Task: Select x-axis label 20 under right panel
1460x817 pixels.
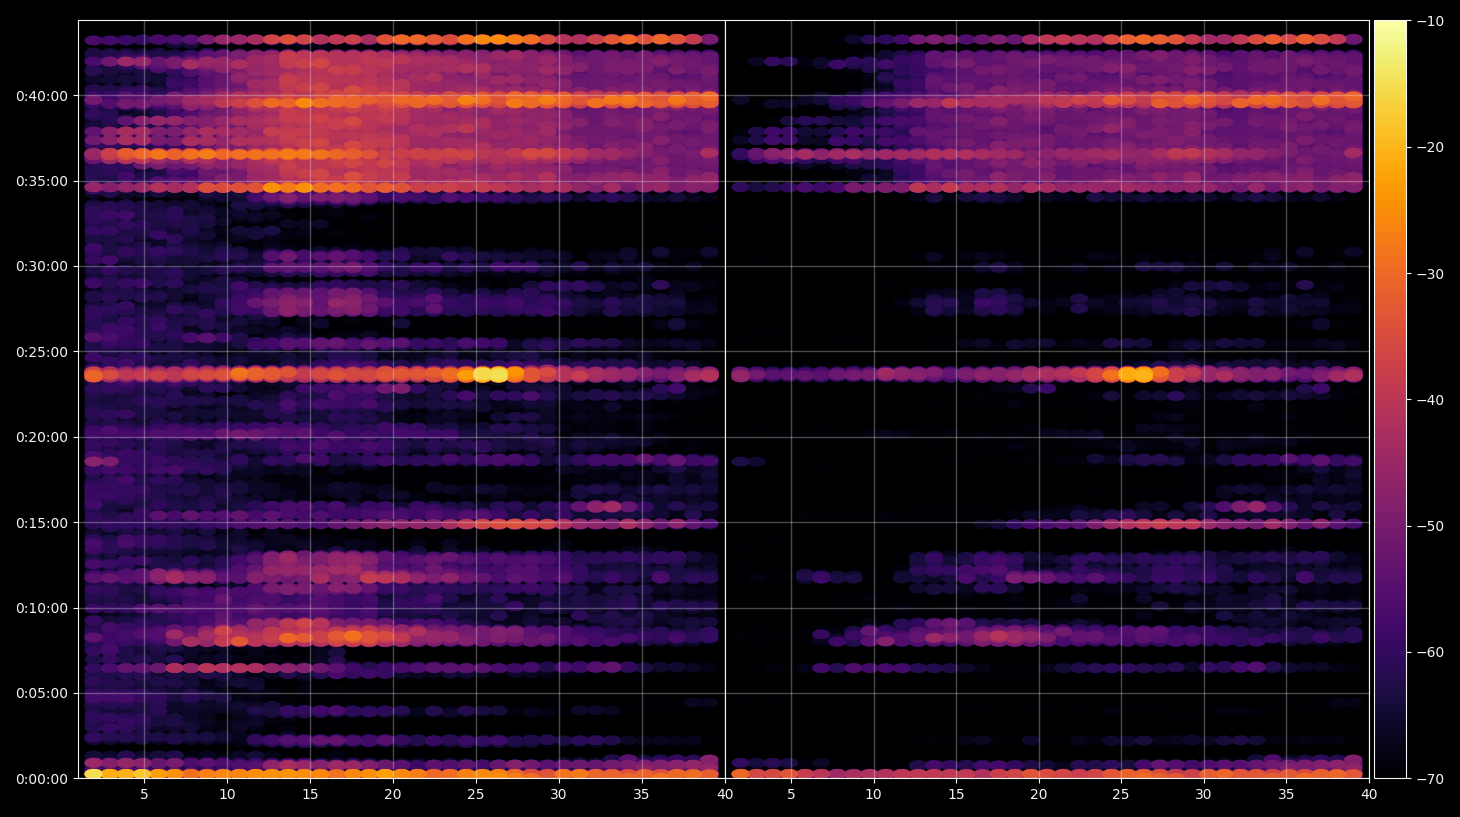Action: click(x=1039, y=795)
